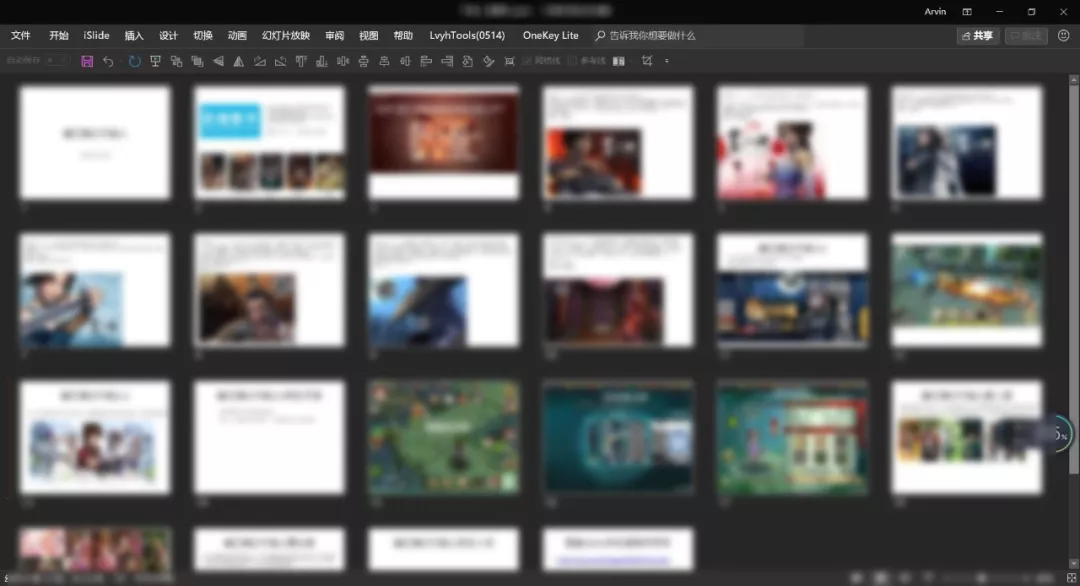
Task: Click the Save icon on quick access toolbar
Action: tap(86, 61)
